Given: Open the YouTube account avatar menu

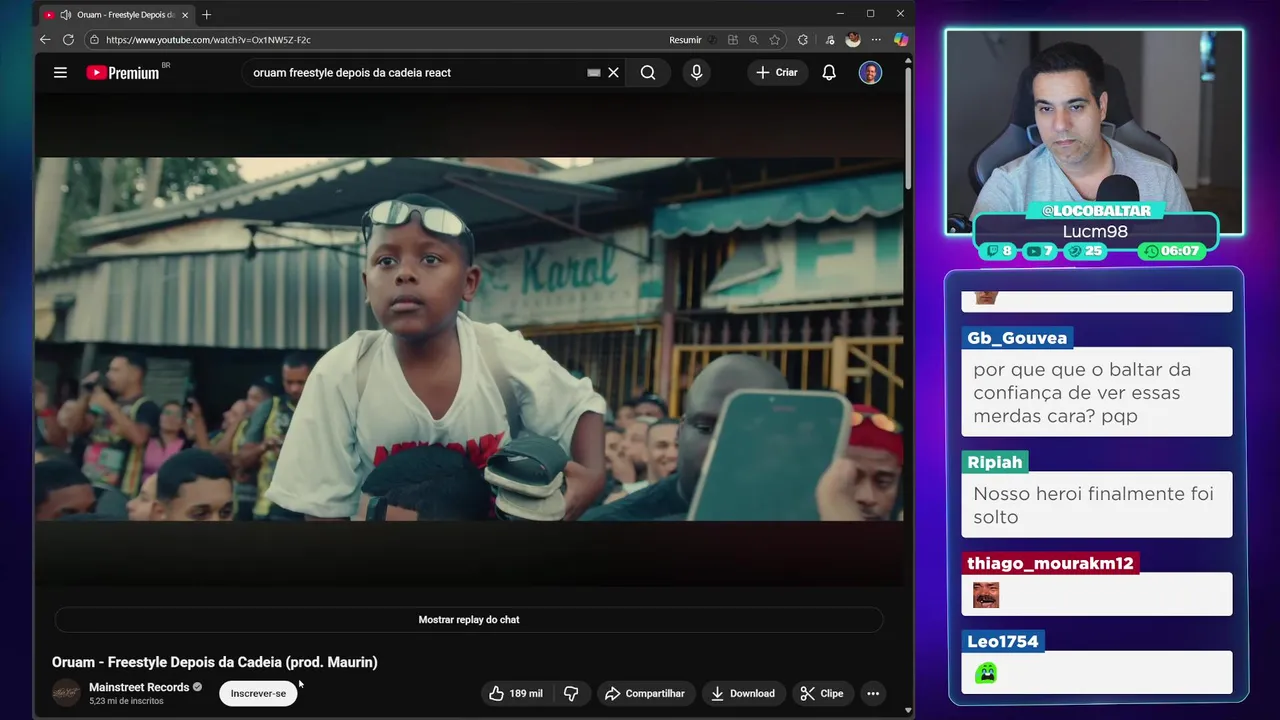Looking at the screenshot, I should (x=870, y=73).
